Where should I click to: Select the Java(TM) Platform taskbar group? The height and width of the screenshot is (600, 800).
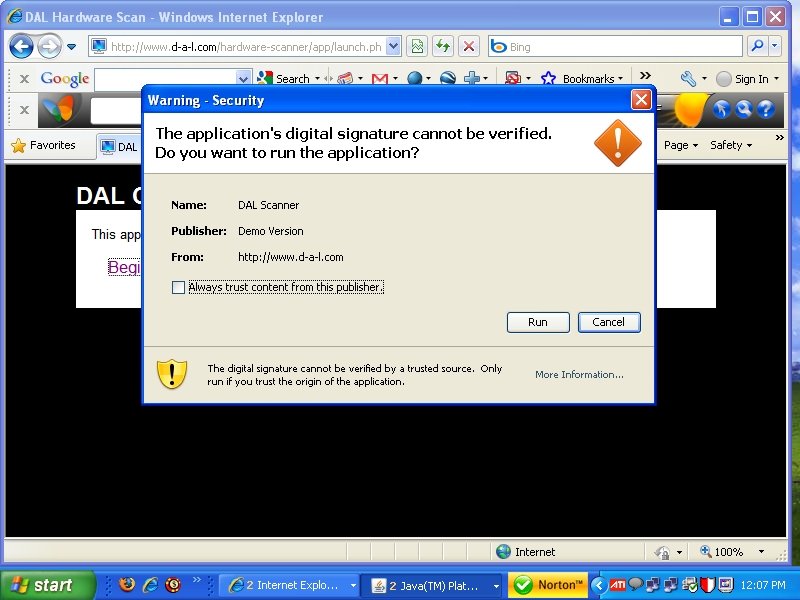[431, 585]
